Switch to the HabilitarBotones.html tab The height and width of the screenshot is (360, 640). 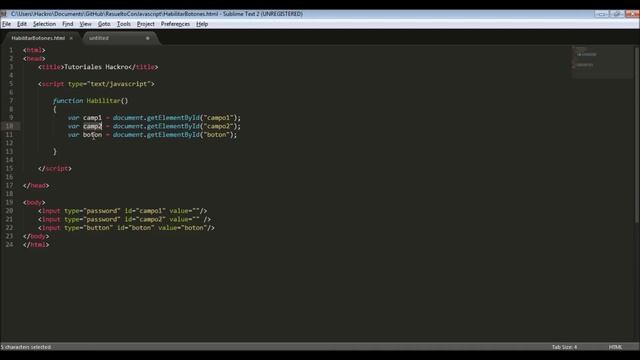38,38
